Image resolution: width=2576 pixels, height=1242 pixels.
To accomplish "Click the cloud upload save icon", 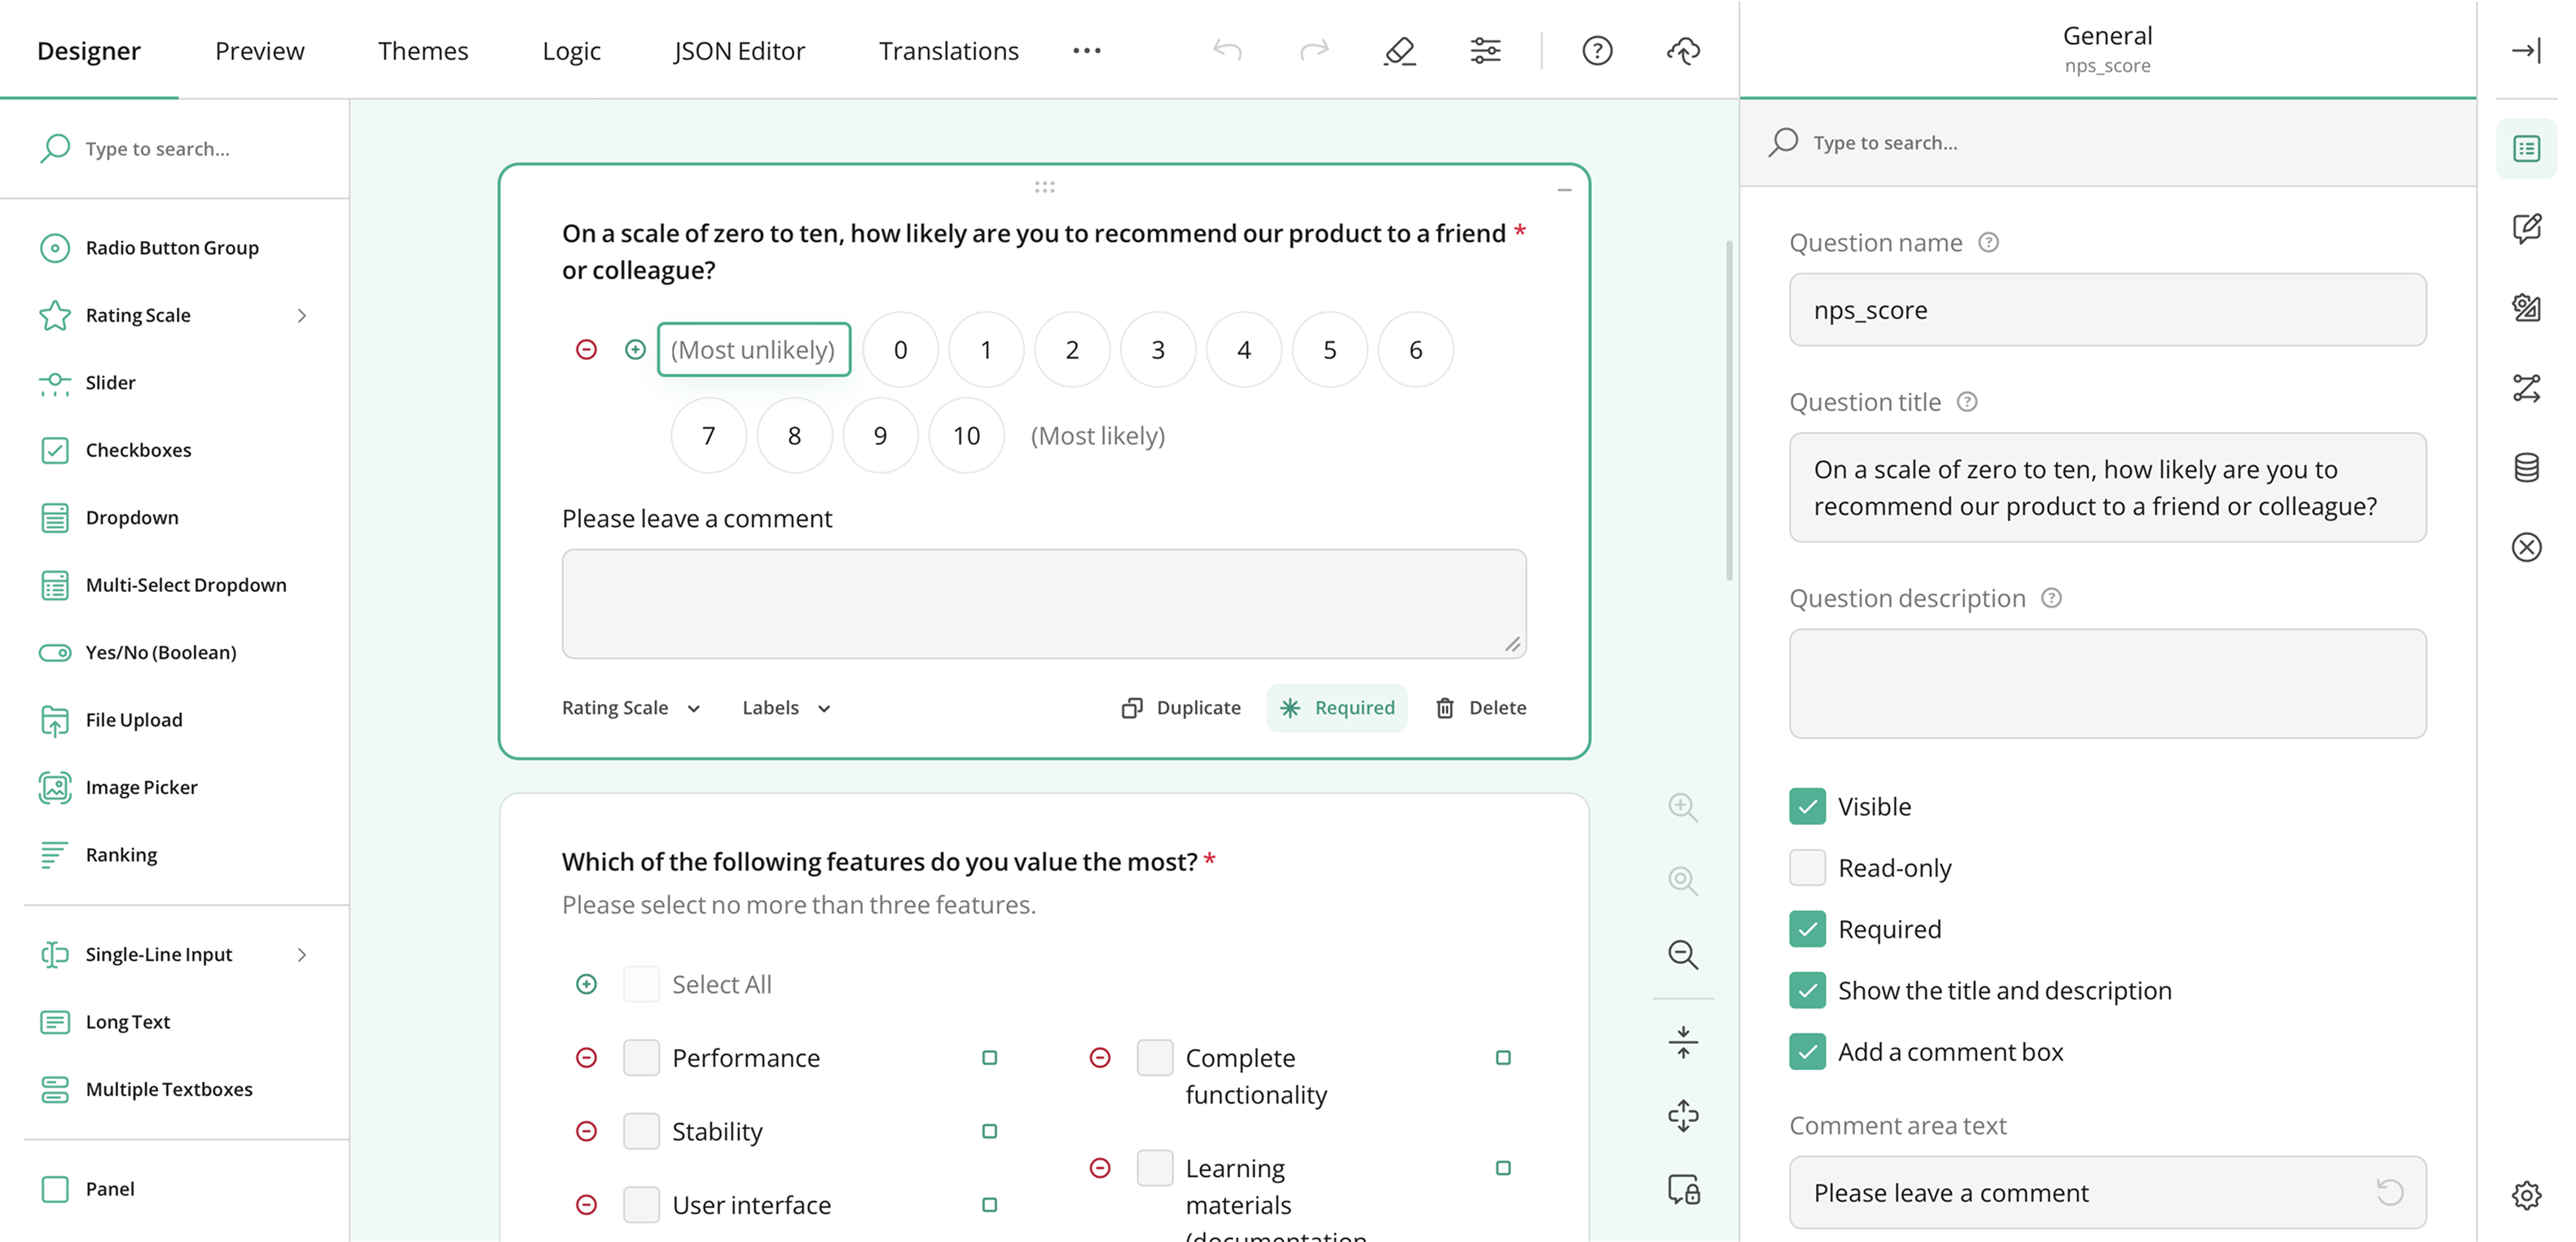I will click(x=1683, y=50).
